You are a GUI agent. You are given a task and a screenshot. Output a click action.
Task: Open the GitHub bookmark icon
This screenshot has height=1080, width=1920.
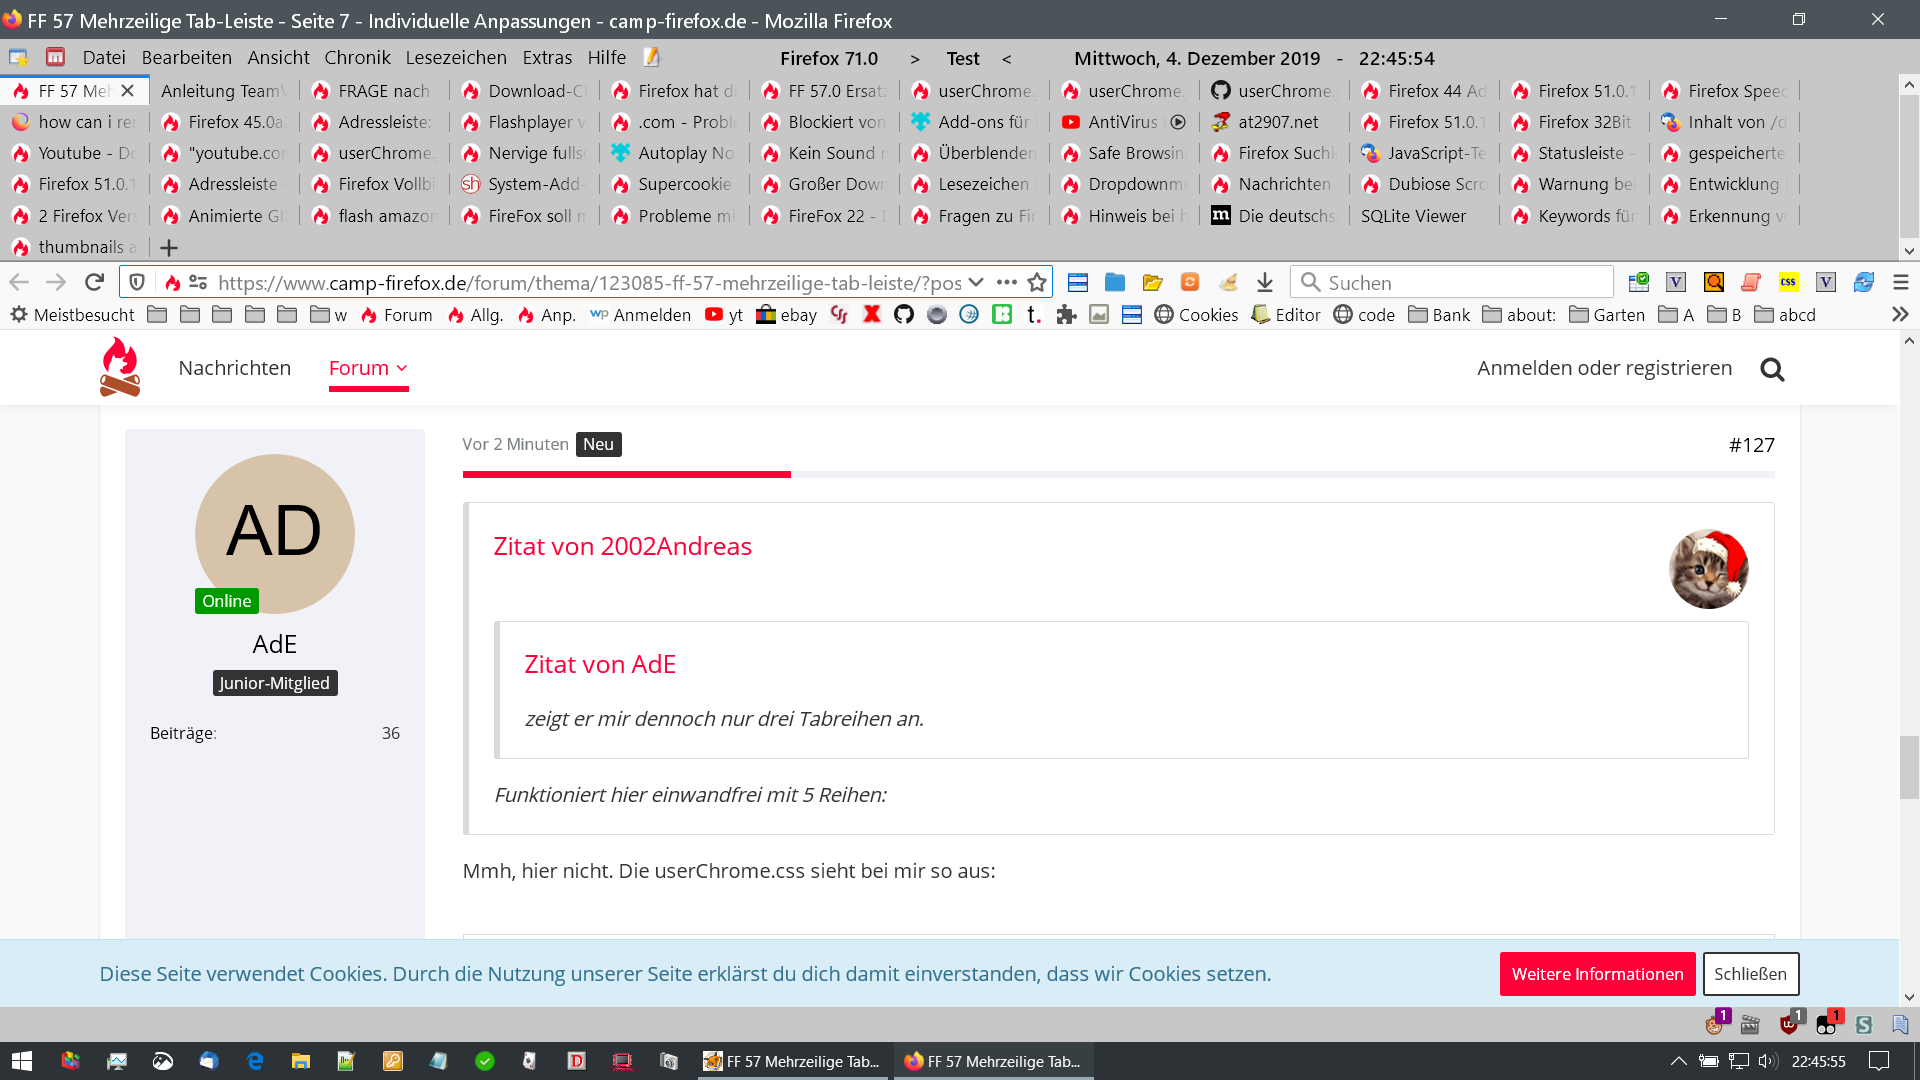[904, 315]
